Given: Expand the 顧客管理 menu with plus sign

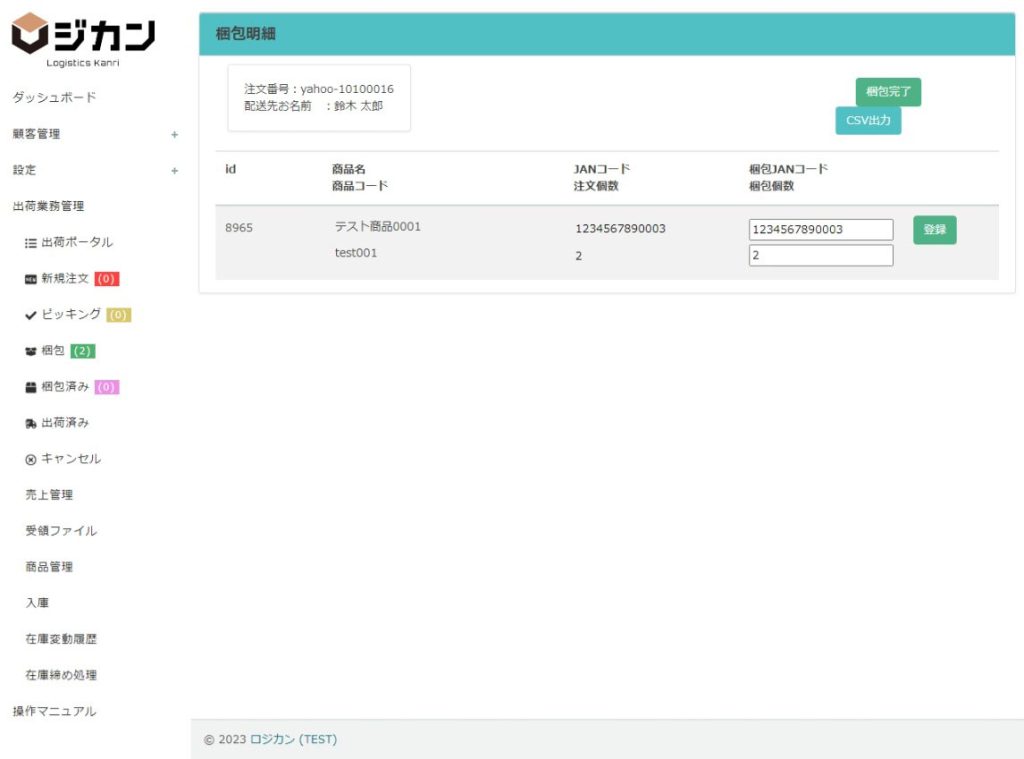Looking at the screenshot, I should tap(174, 134).
